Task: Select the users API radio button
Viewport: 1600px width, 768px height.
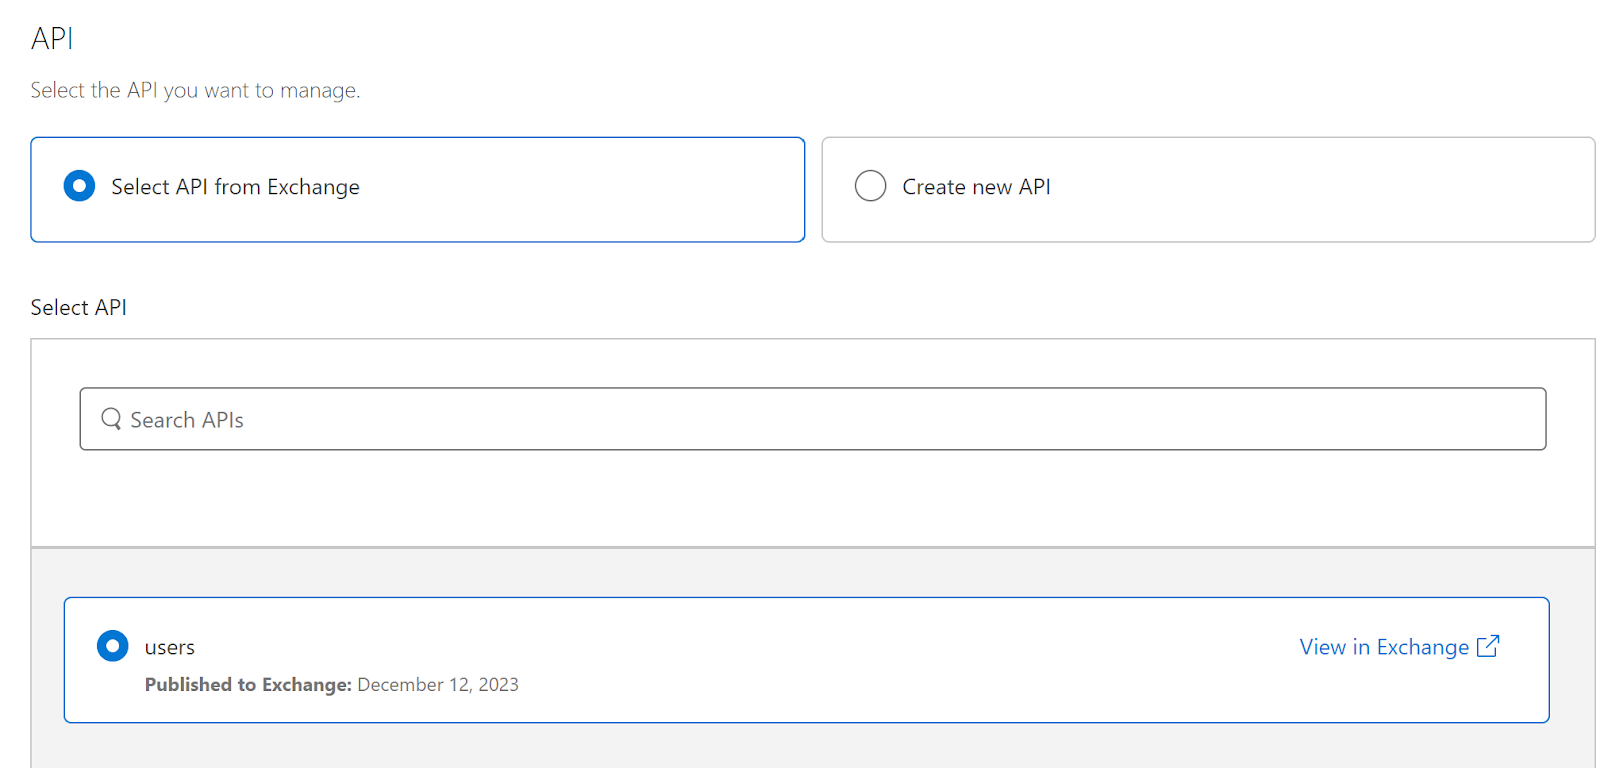Action: click(x=112, y=646)
